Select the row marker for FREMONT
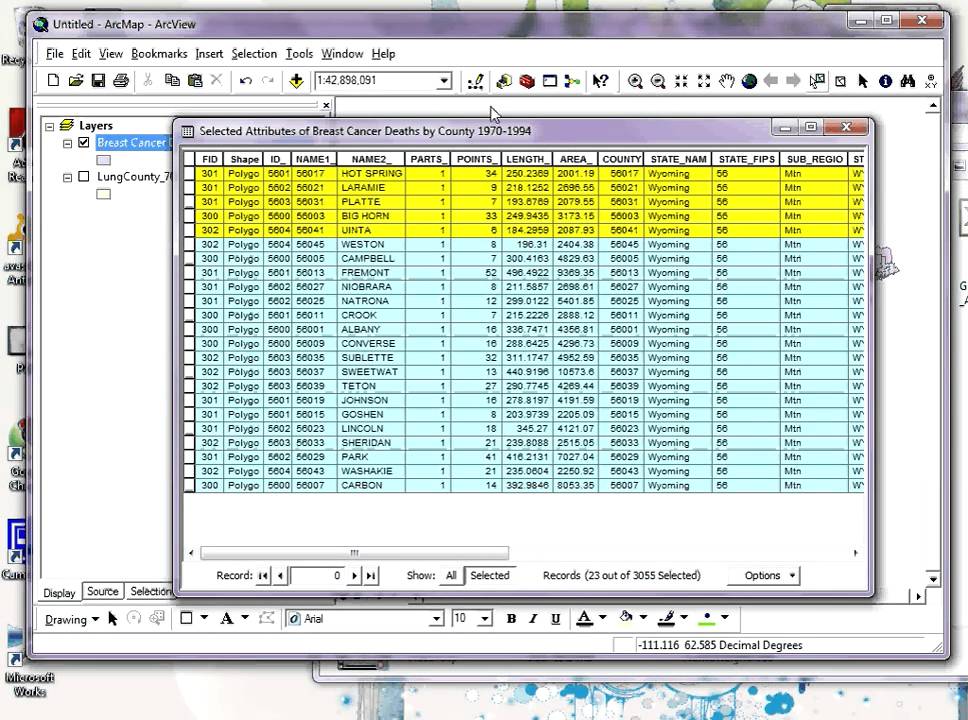Viewport: 968px width, 720px height. (x=190, y=273)
